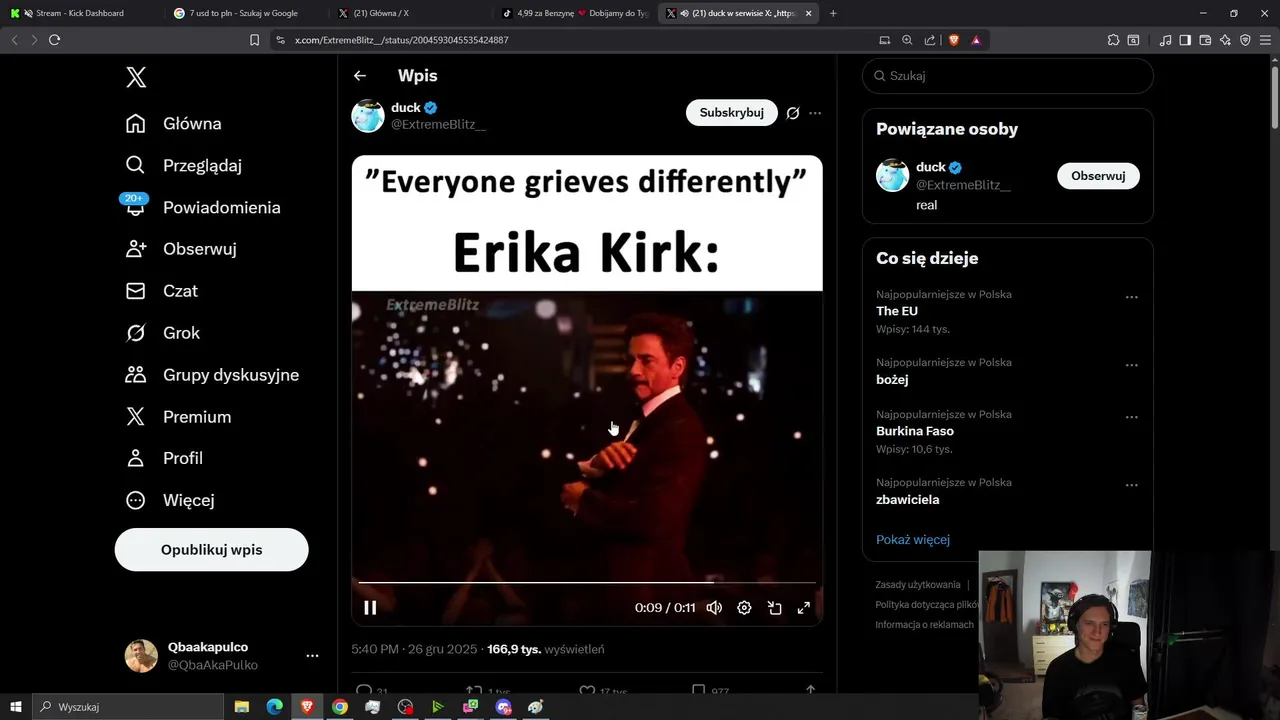
Task: Open the post's three-dot more menu
Action: (815, 113)
